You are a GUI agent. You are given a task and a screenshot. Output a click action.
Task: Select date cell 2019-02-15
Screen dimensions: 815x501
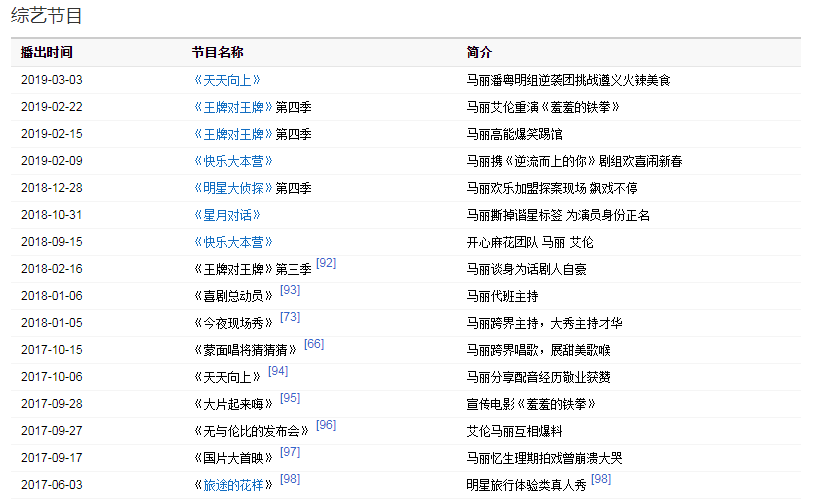[x=51, y=134]
